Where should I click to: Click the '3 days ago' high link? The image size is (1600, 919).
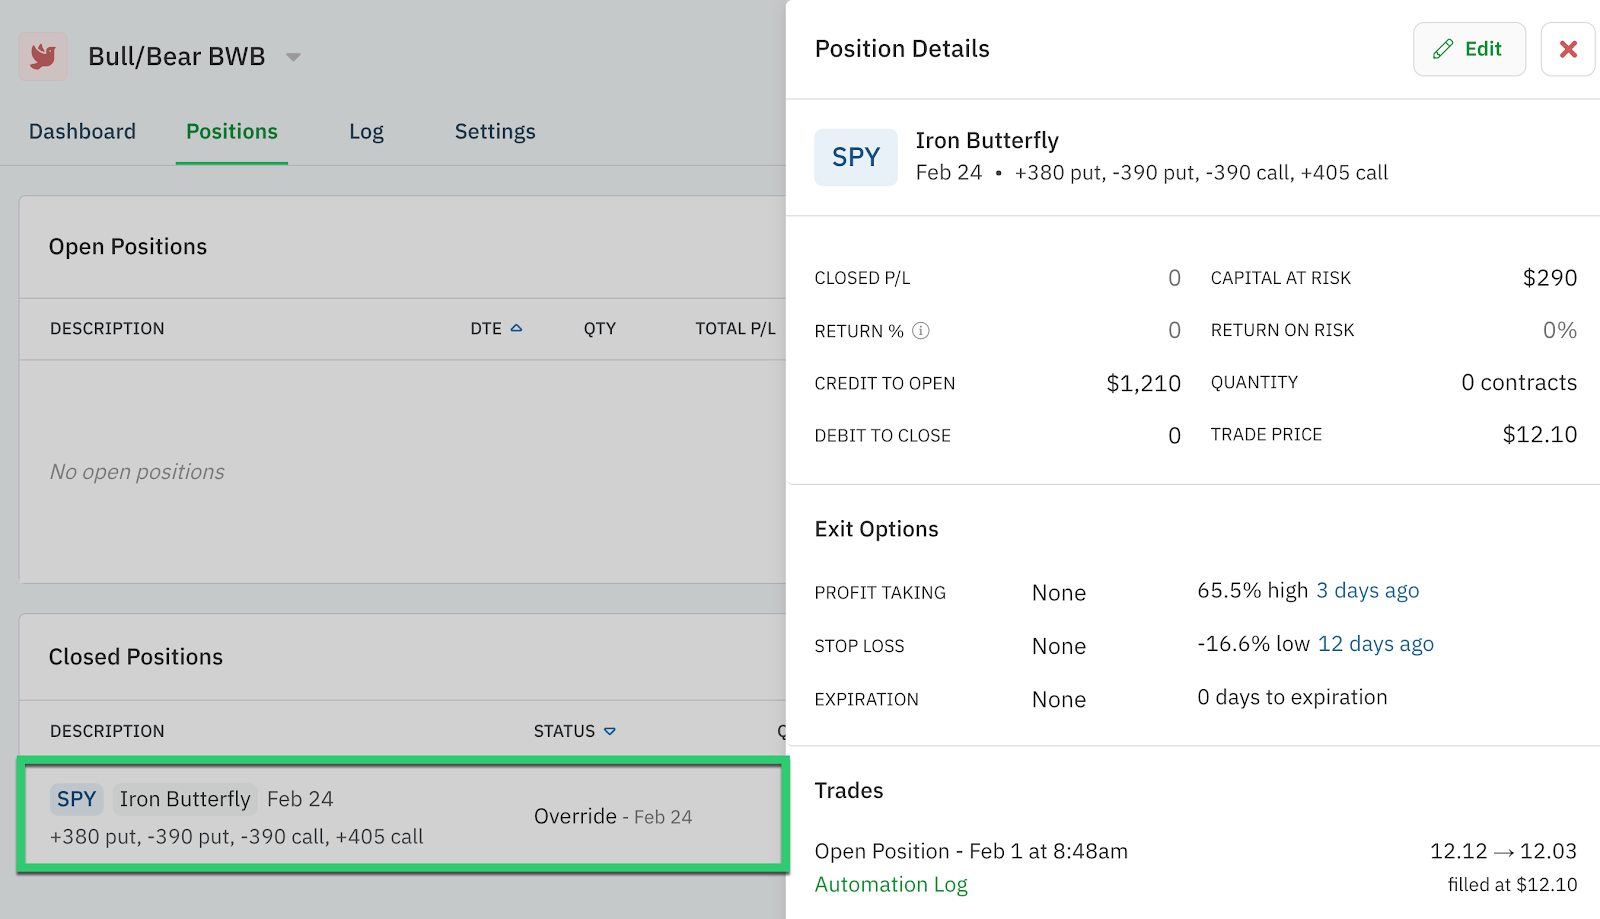coord(1367,591)
